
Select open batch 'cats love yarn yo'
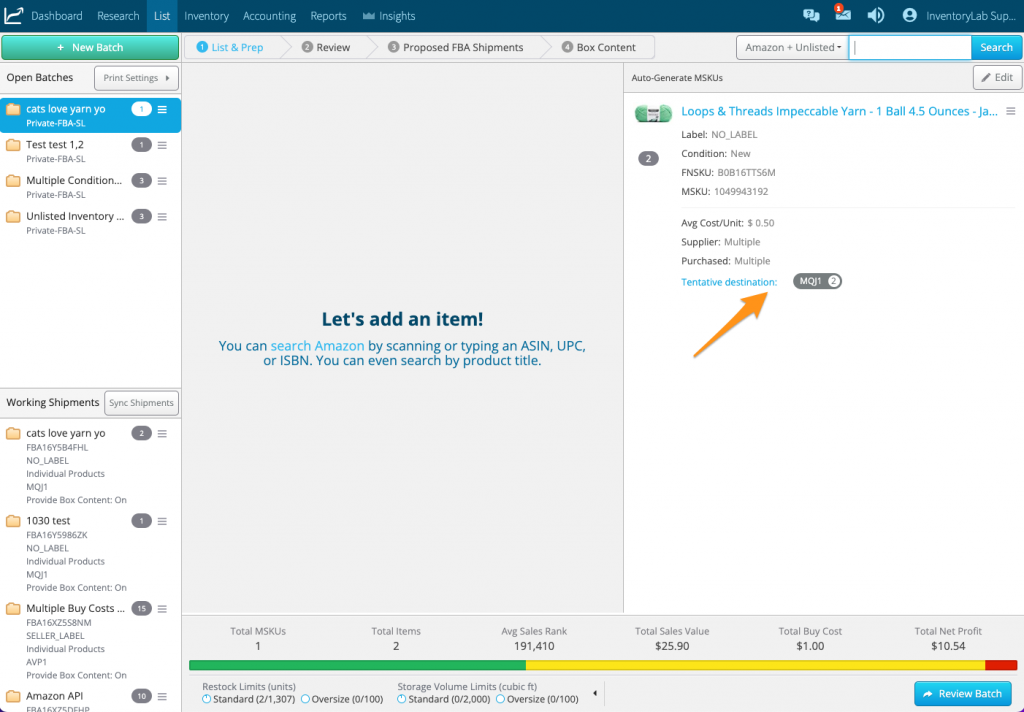91,116
